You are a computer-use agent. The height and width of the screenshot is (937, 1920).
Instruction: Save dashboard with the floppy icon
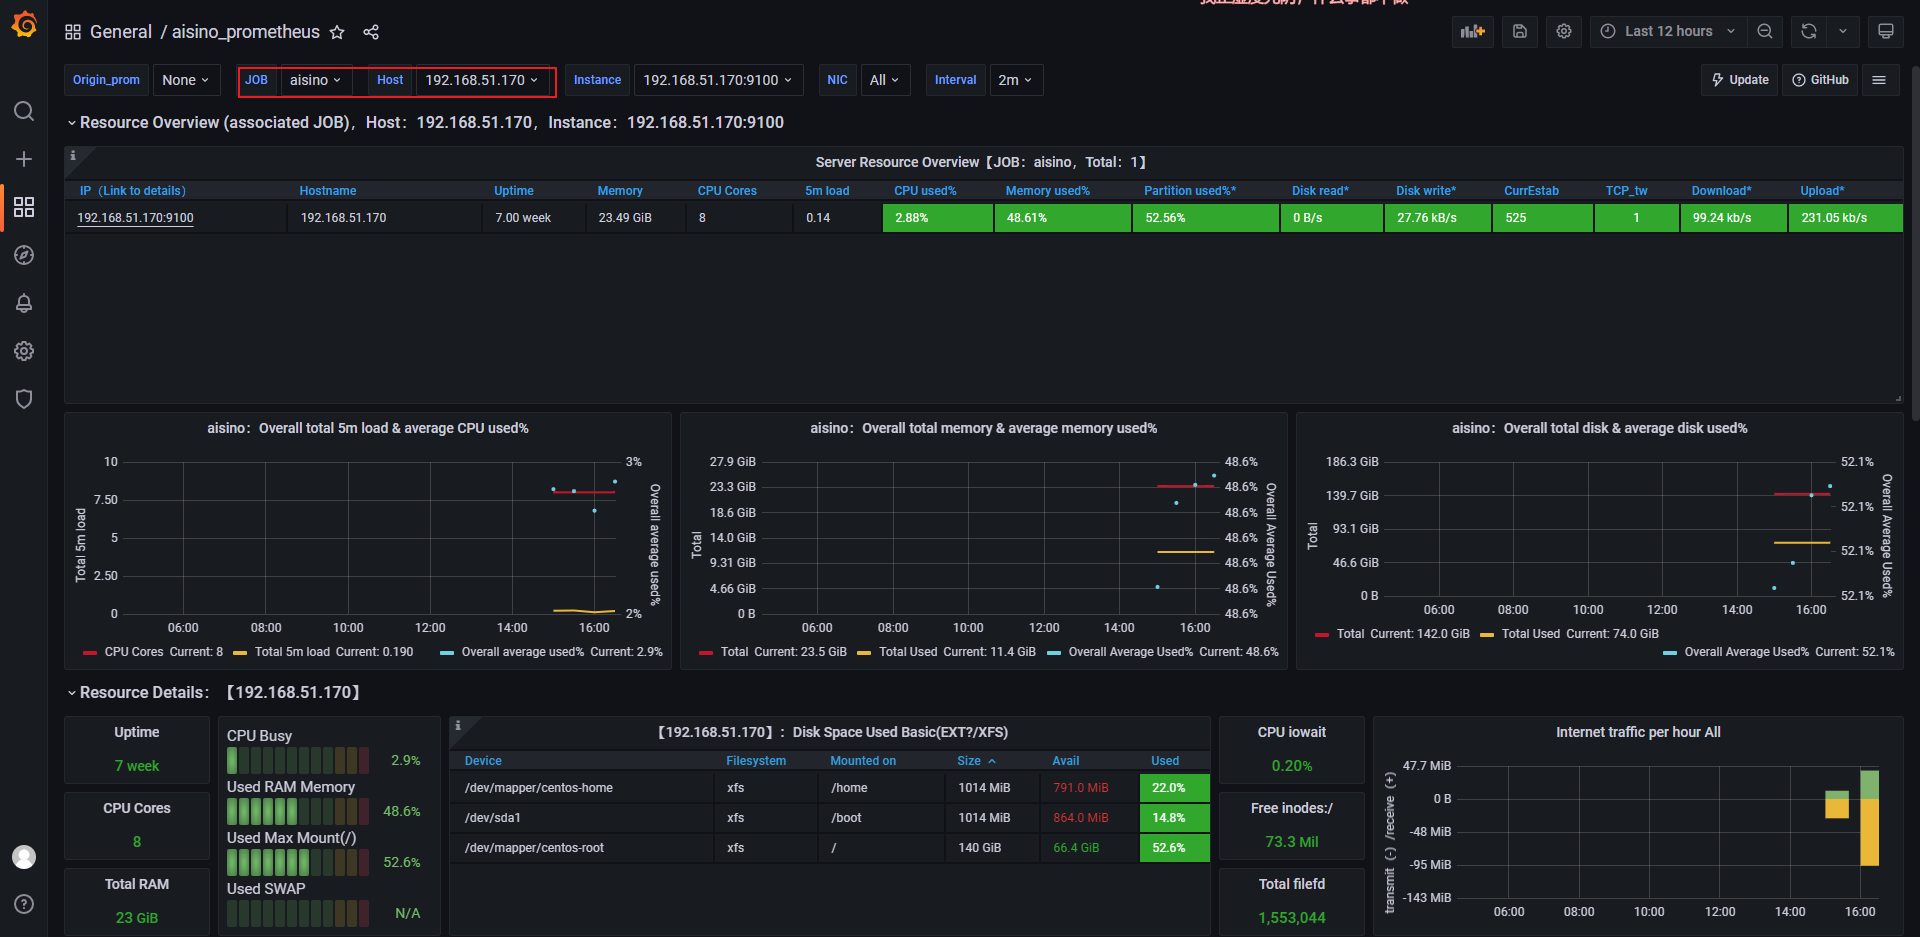1520,31
